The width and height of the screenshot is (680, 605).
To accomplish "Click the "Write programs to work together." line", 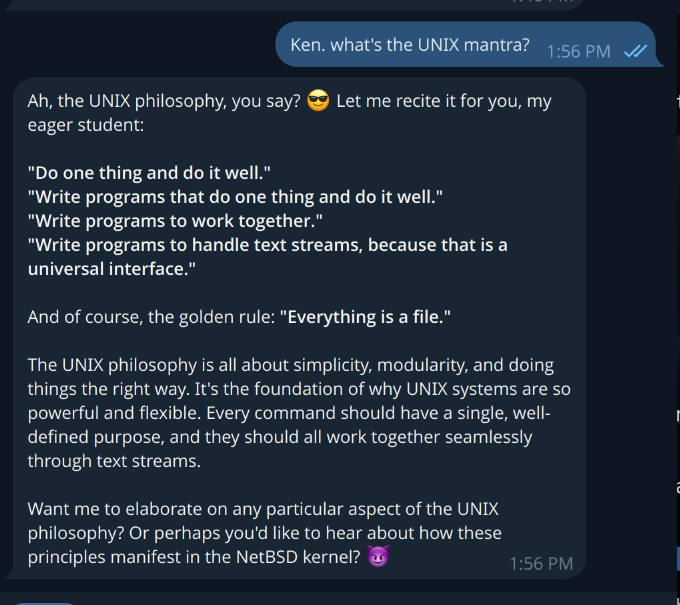I will click(x=175, y=220).
